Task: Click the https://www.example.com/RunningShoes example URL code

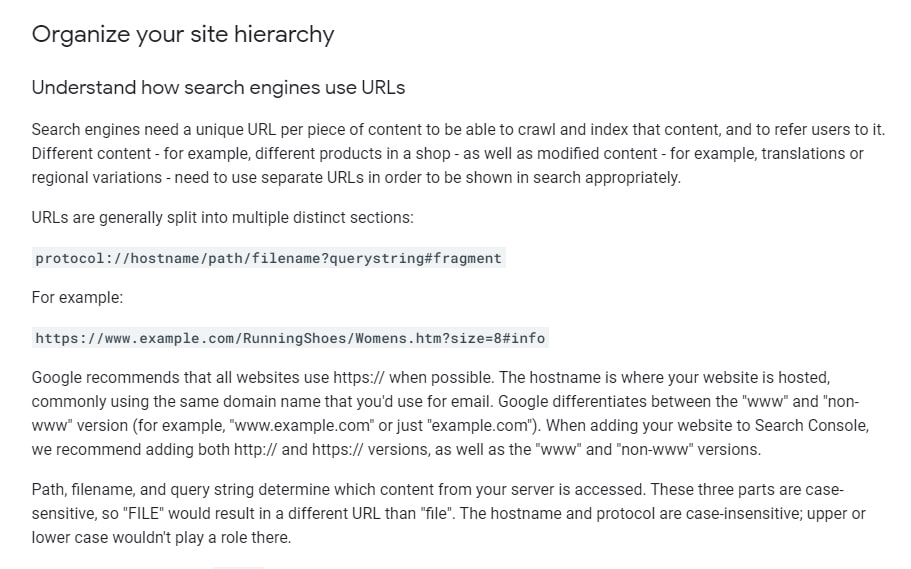Action: (290, 339)
